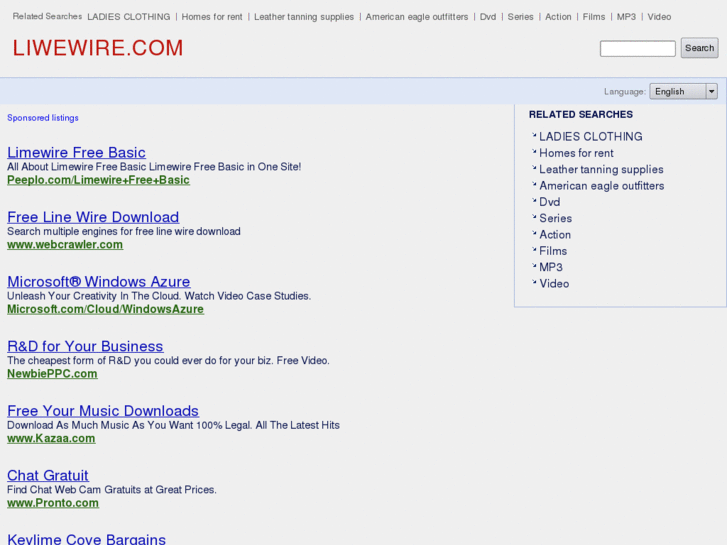Select Dvd in top related bar
727x545 pixels.
488,17
